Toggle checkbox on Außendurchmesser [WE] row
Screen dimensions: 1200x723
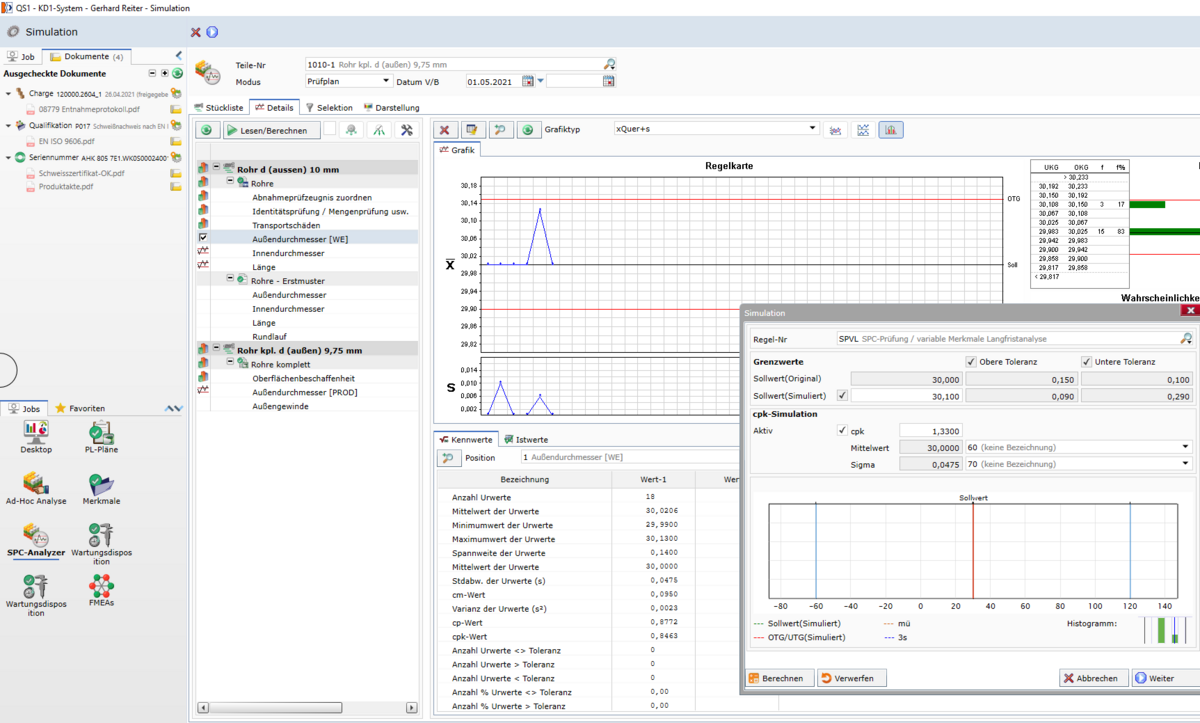[203, 238]
